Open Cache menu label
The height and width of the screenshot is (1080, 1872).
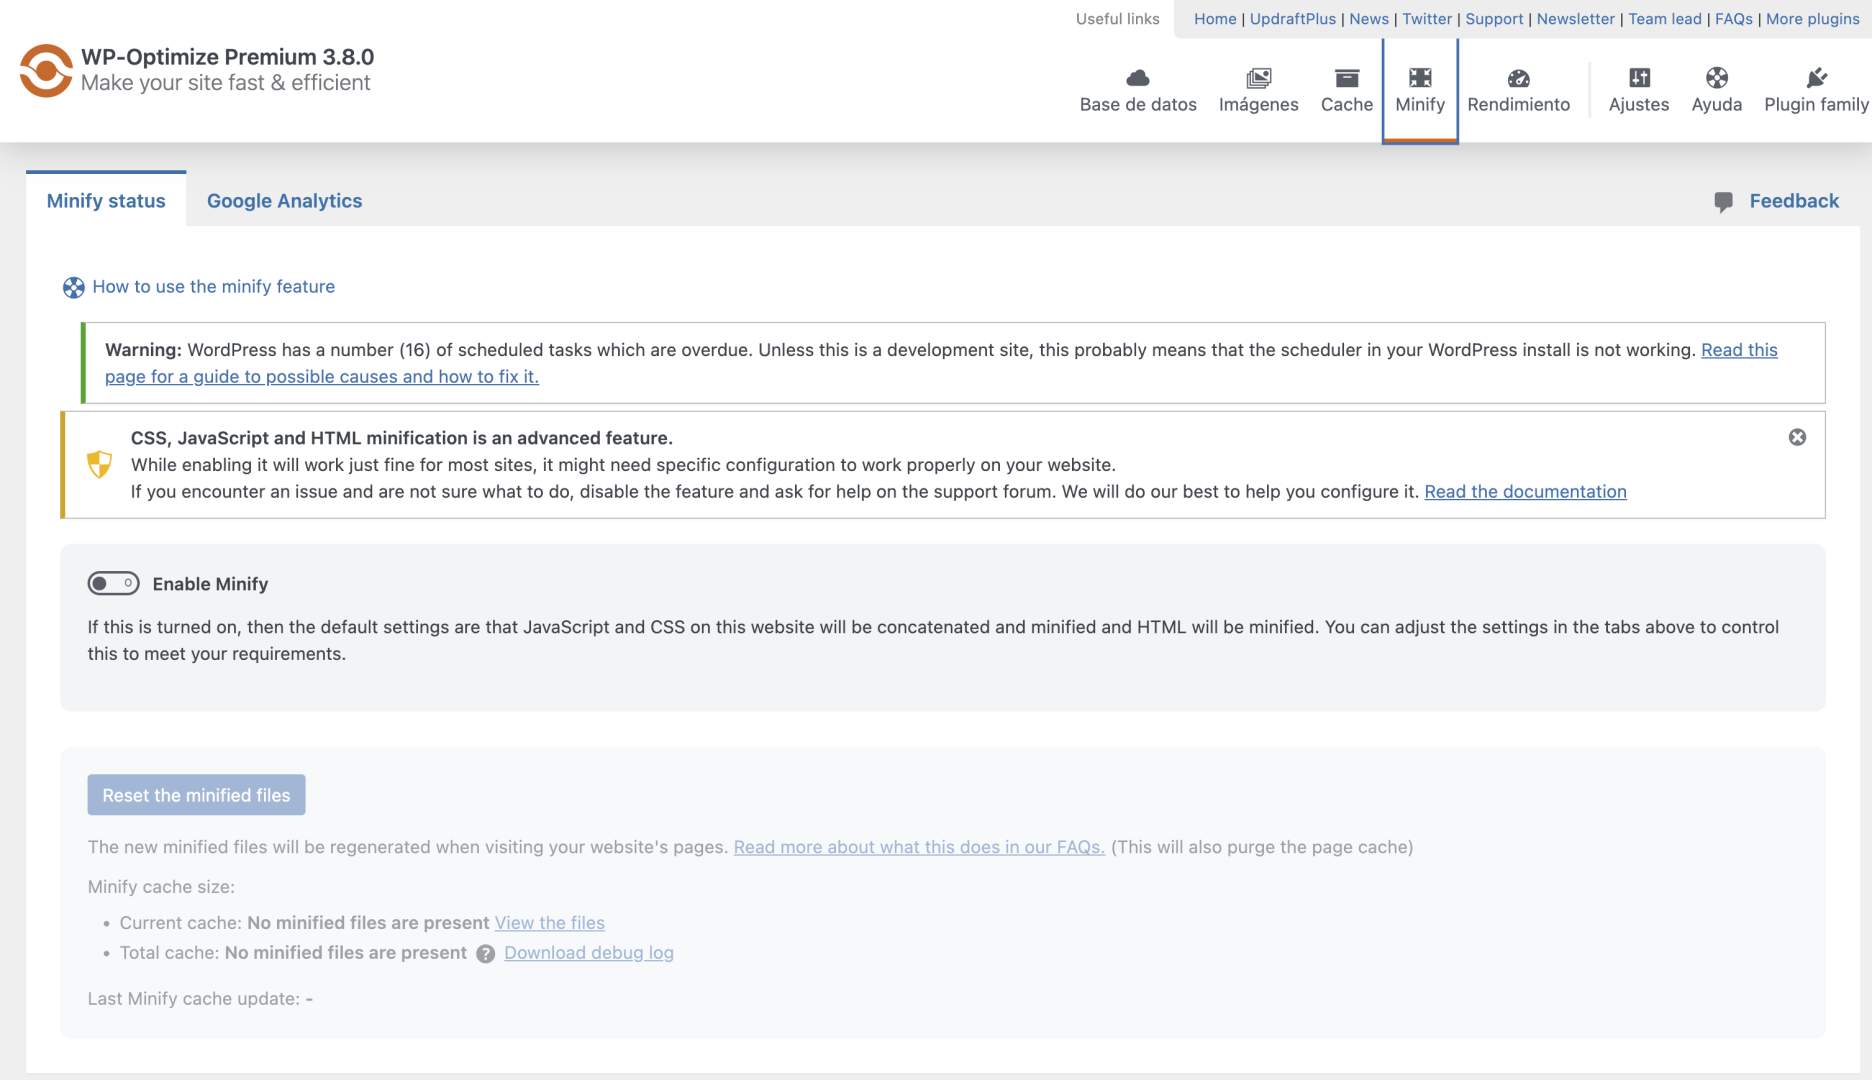[1347, 104]
